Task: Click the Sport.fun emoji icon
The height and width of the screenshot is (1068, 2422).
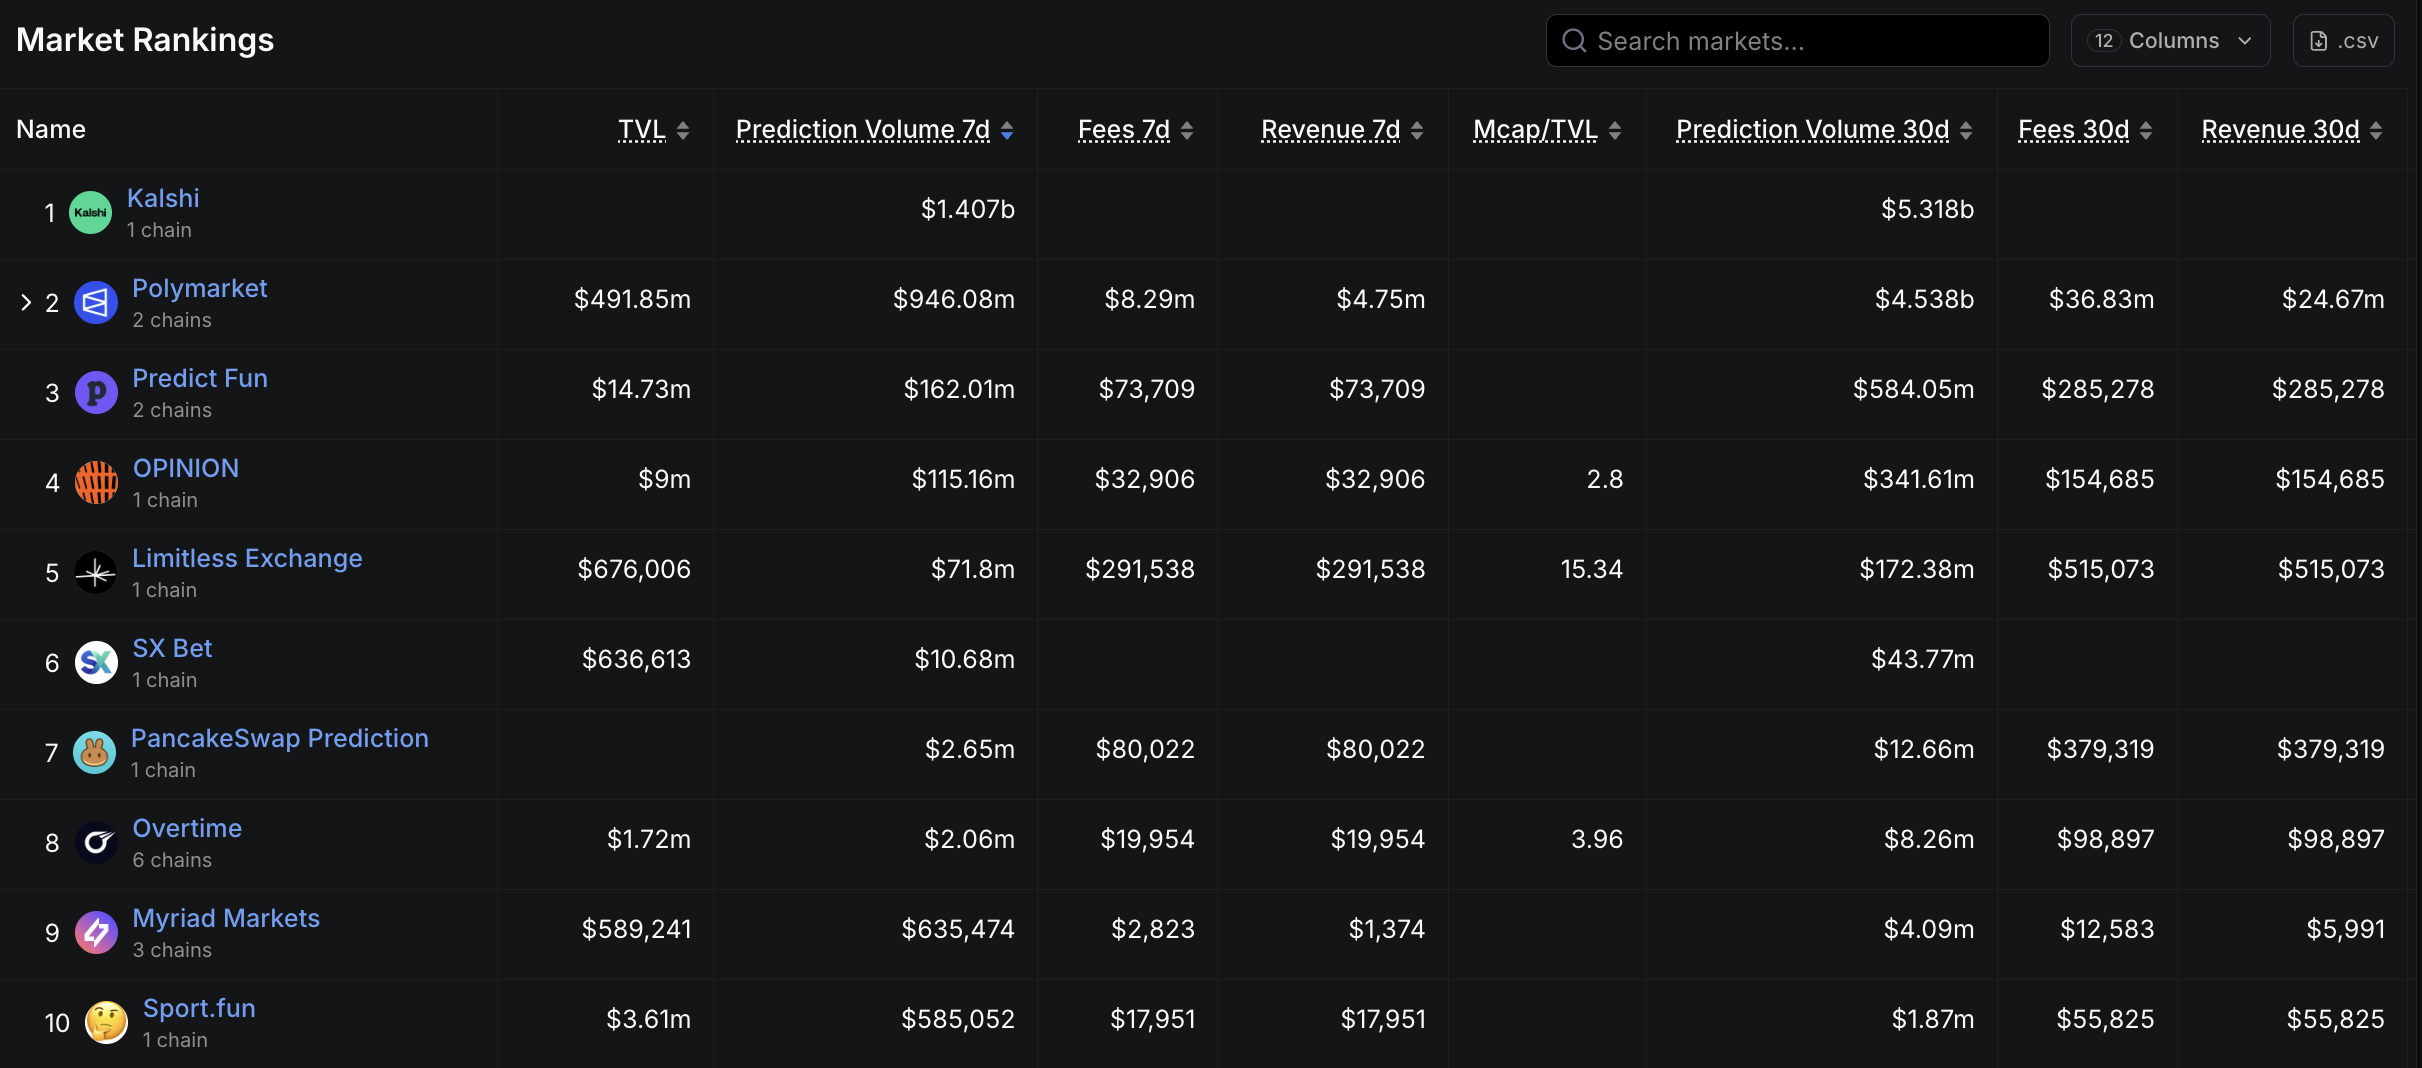Action: [106, 1022]
